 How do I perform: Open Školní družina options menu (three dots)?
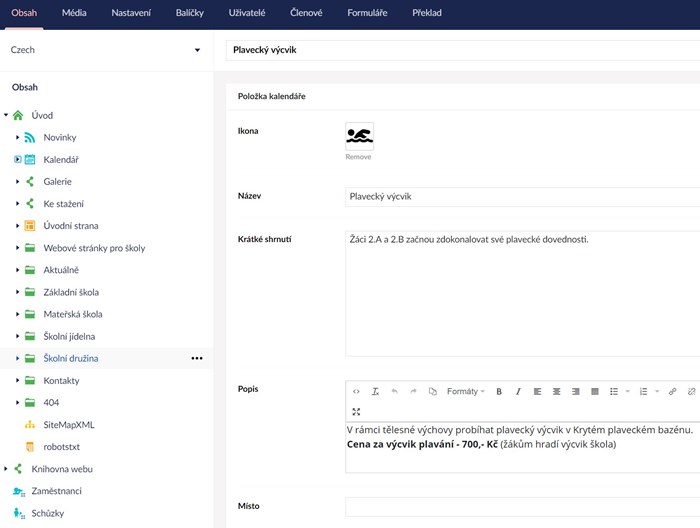196,358
